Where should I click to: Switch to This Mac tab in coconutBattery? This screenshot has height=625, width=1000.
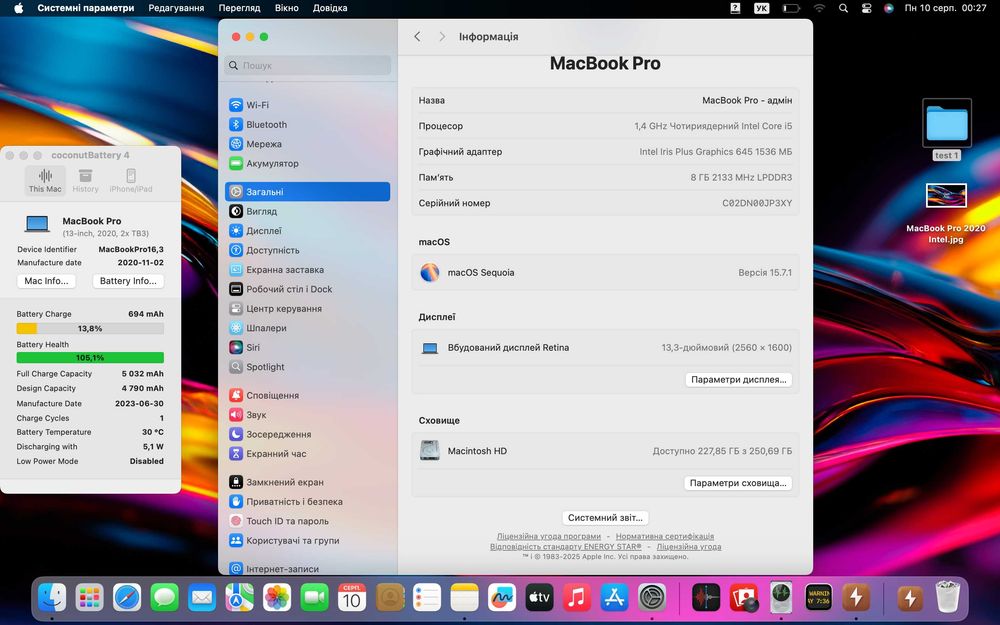45,180
